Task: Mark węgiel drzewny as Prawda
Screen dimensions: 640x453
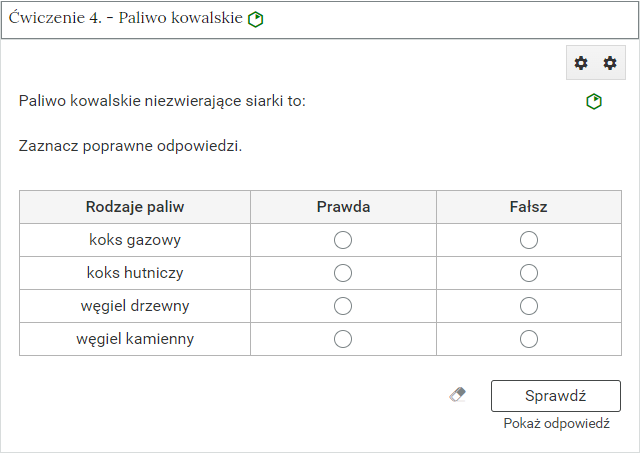Action: point(343,306)
